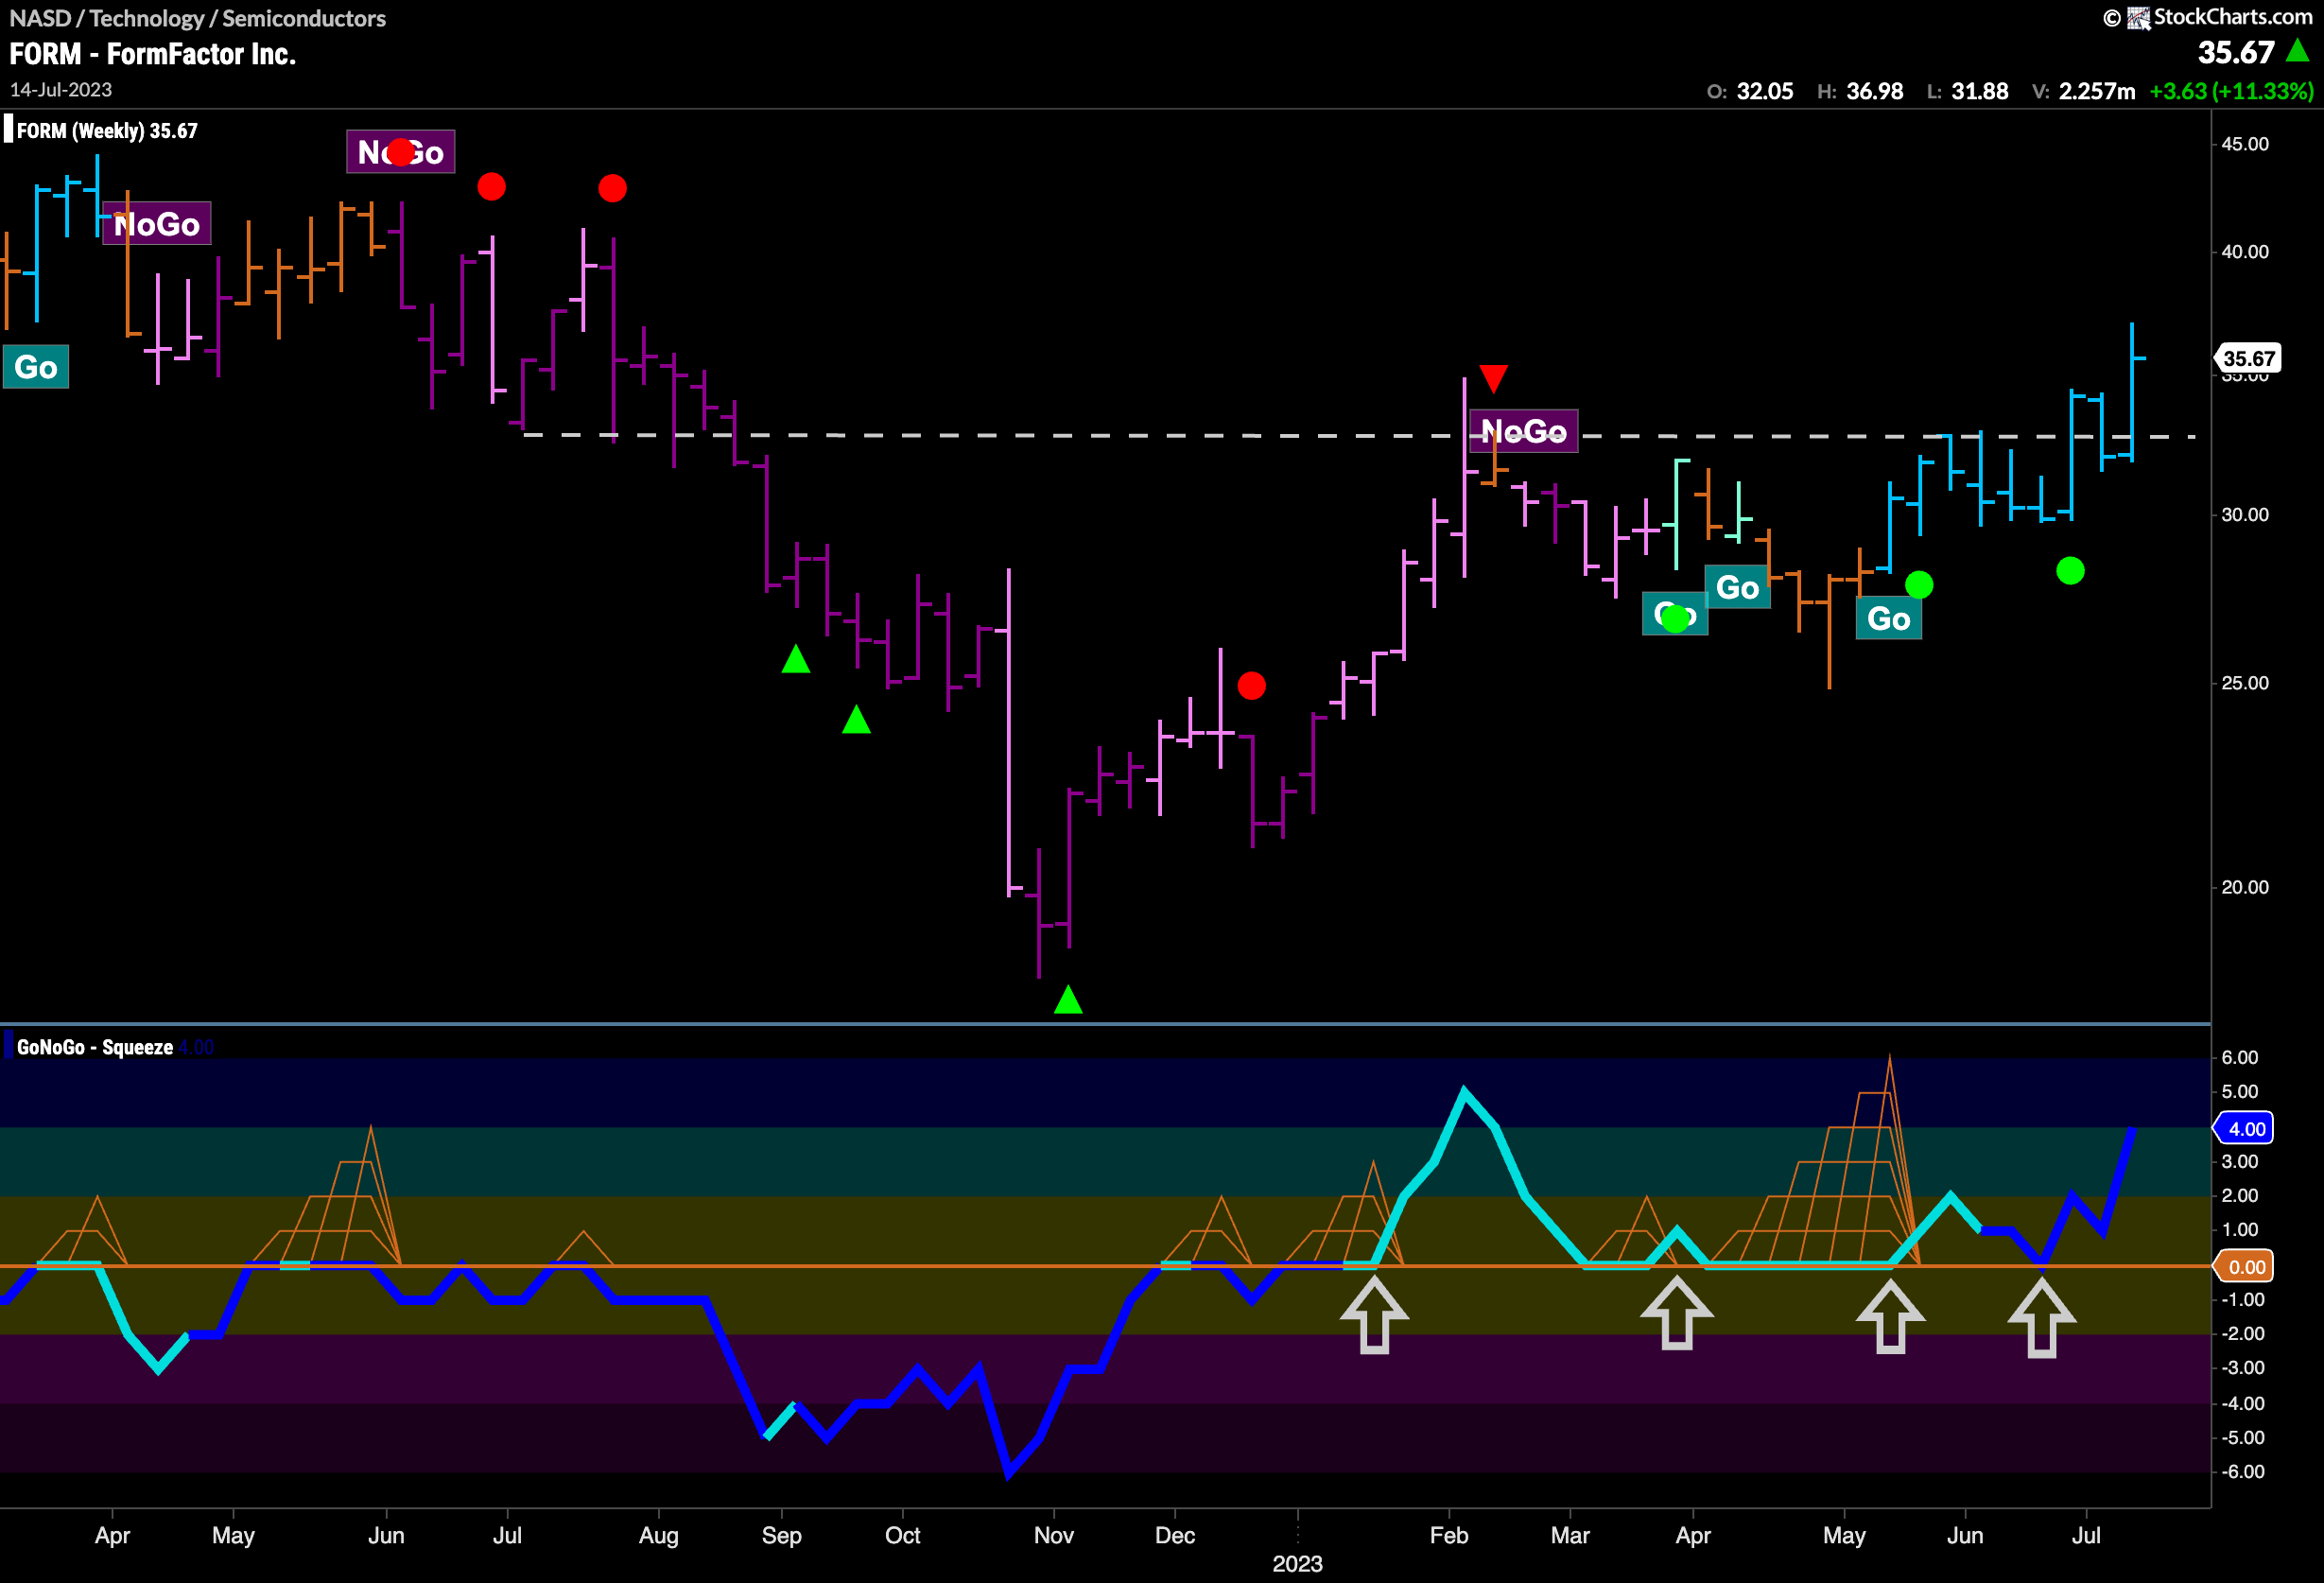This screenshot has height=1583, width=2324.
Task: Click the Sep label on the time axis
Action: tap(781, 1535)
